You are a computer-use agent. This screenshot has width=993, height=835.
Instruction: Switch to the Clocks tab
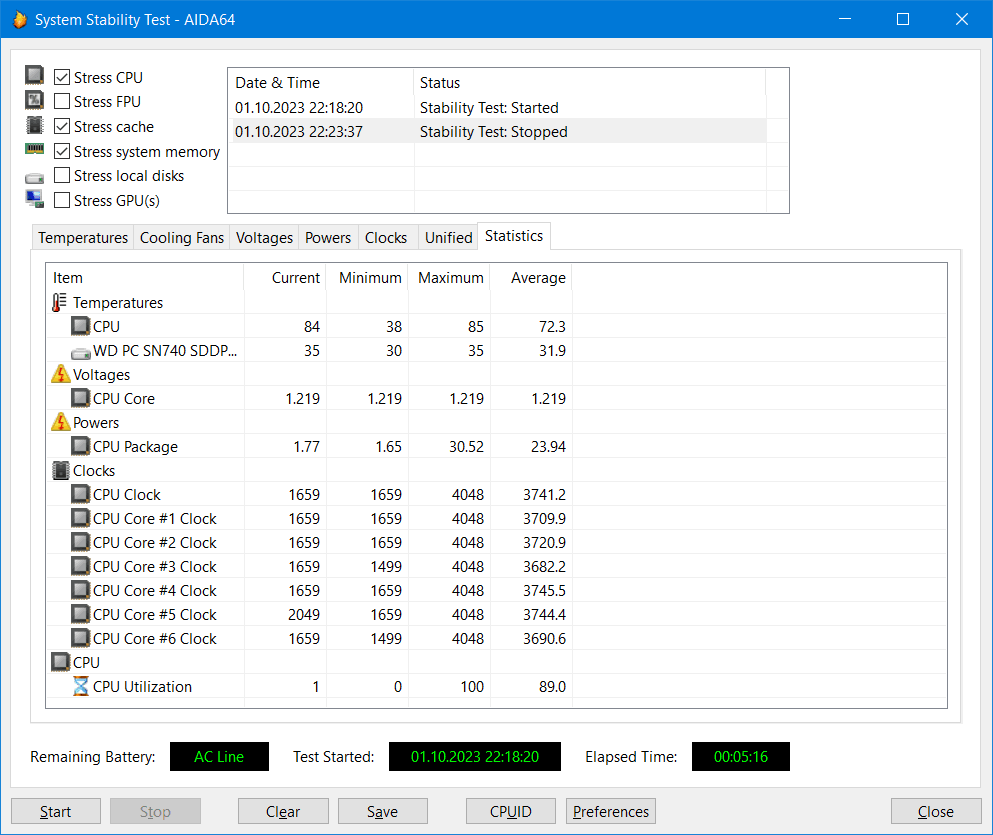click(386, 238)
